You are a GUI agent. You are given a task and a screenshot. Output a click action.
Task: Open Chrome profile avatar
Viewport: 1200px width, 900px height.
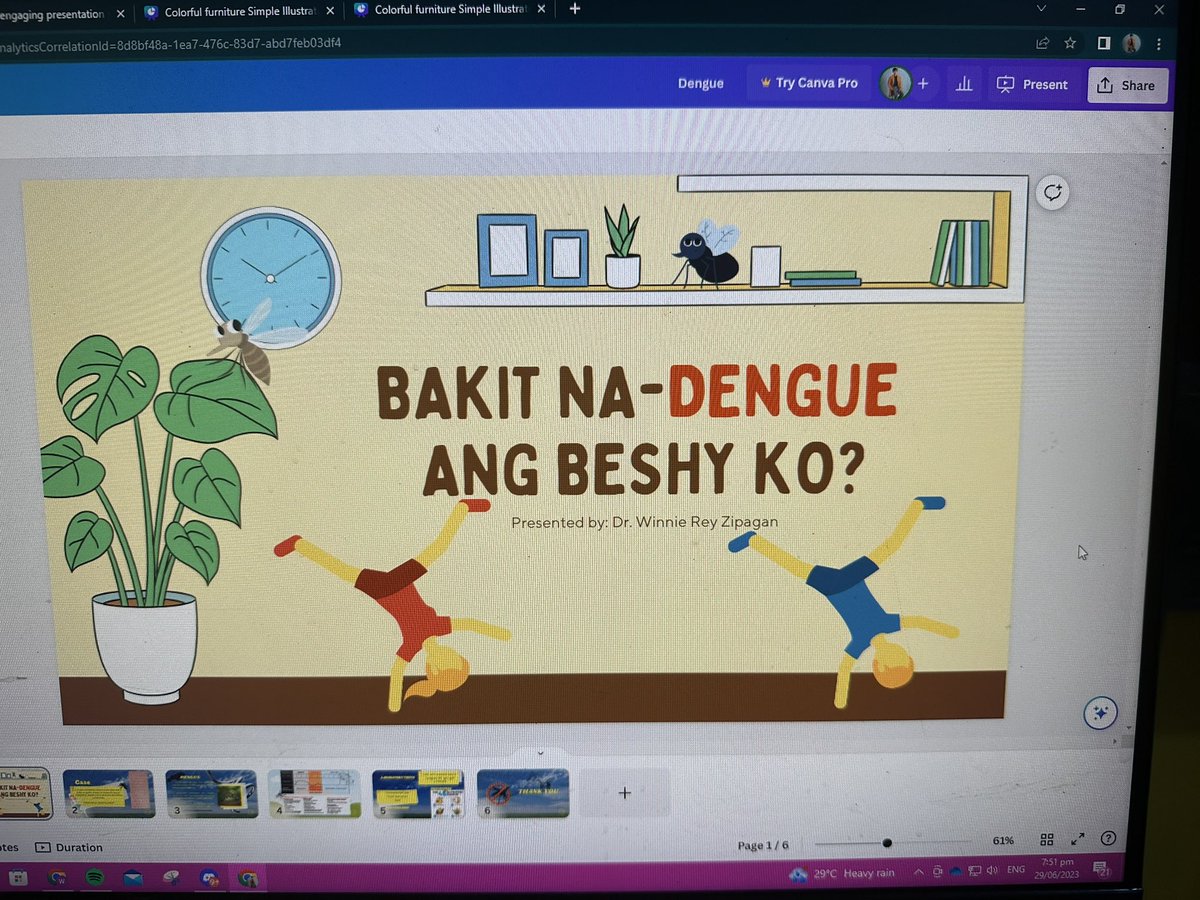[x=1132, y=43]
